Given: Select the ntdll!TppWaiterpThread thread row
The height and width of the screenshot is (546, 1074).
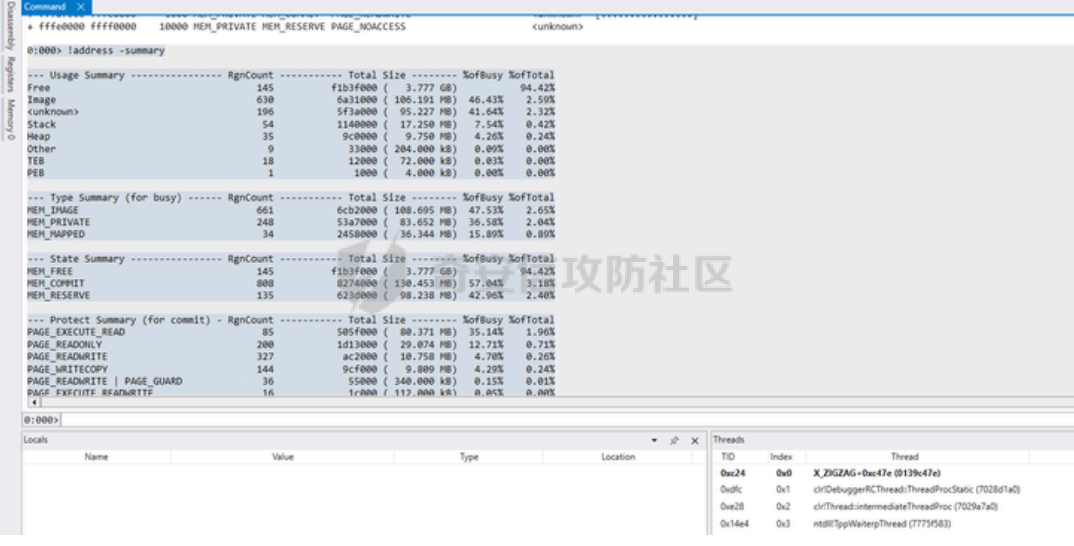Looking at the screenshot, I should coord(870,524).
